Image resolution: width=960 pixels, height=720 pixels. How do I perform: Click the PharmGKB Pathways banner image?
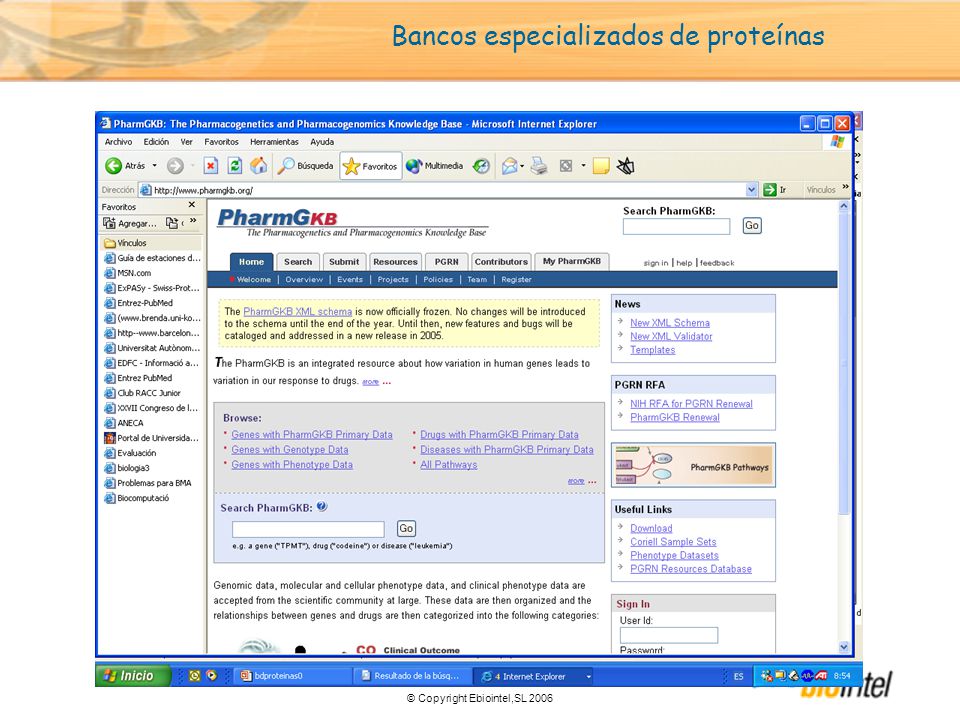pos(693,465)
